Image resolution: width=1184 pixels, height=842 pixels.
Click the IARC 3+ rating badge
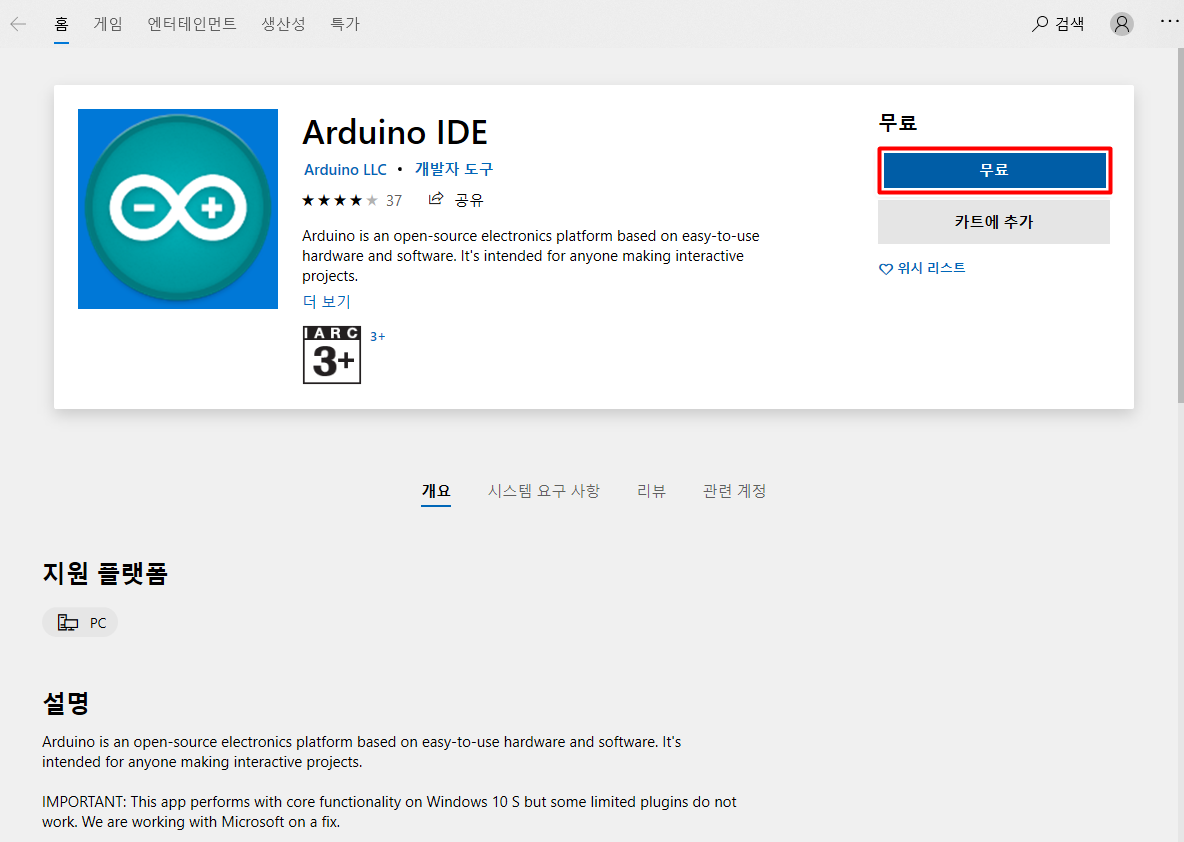[x=331, y=355]
